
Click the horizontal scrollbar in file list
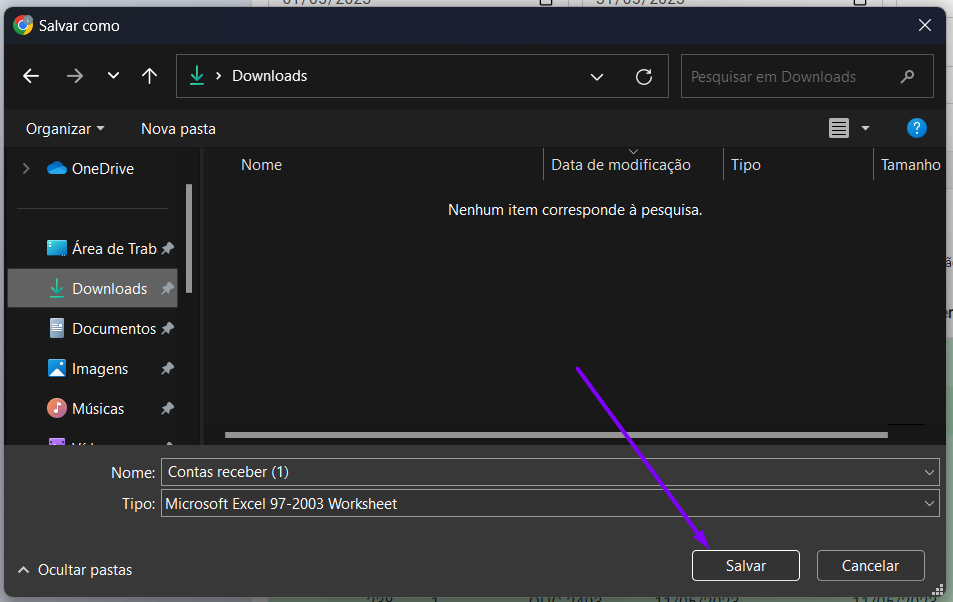click(555, 435)
